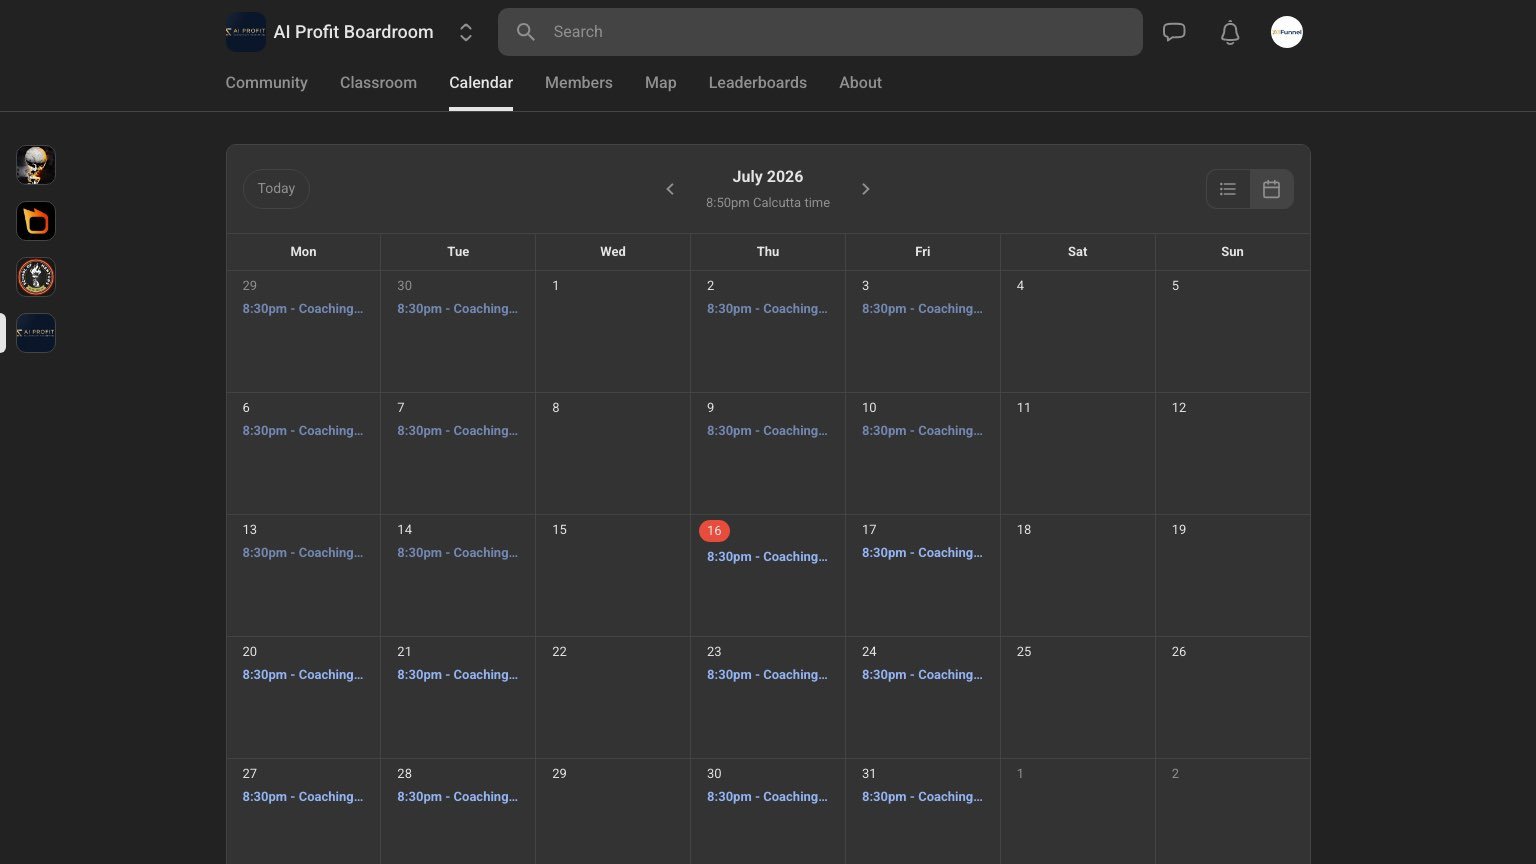Click the July 2026 month title
Image resolution: width=1536 pixels, height=864 pixels.
(768, 177)
